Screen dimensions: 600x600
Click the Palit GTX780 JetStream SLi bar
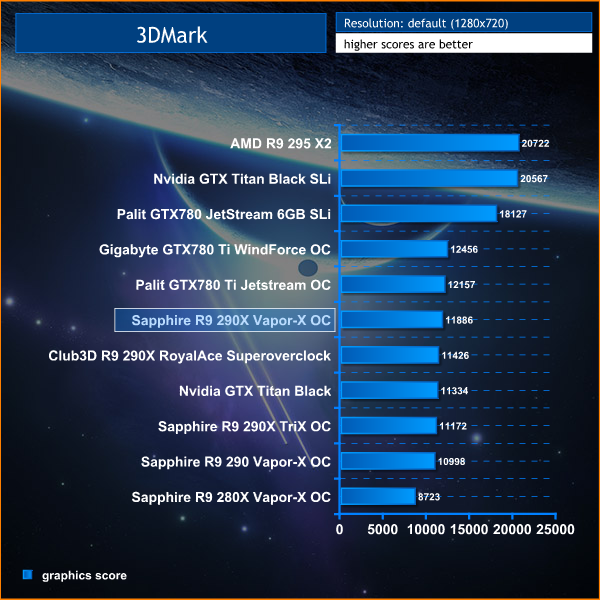pyautogui.click(x=419, y=214)
